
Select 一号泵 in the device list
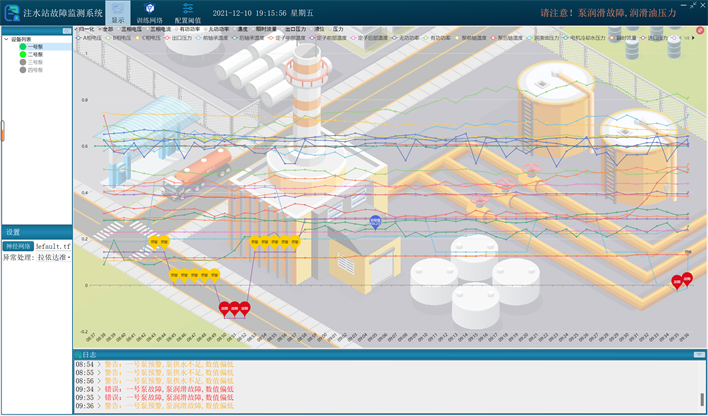pyautogui.click(x=34, y=47)
